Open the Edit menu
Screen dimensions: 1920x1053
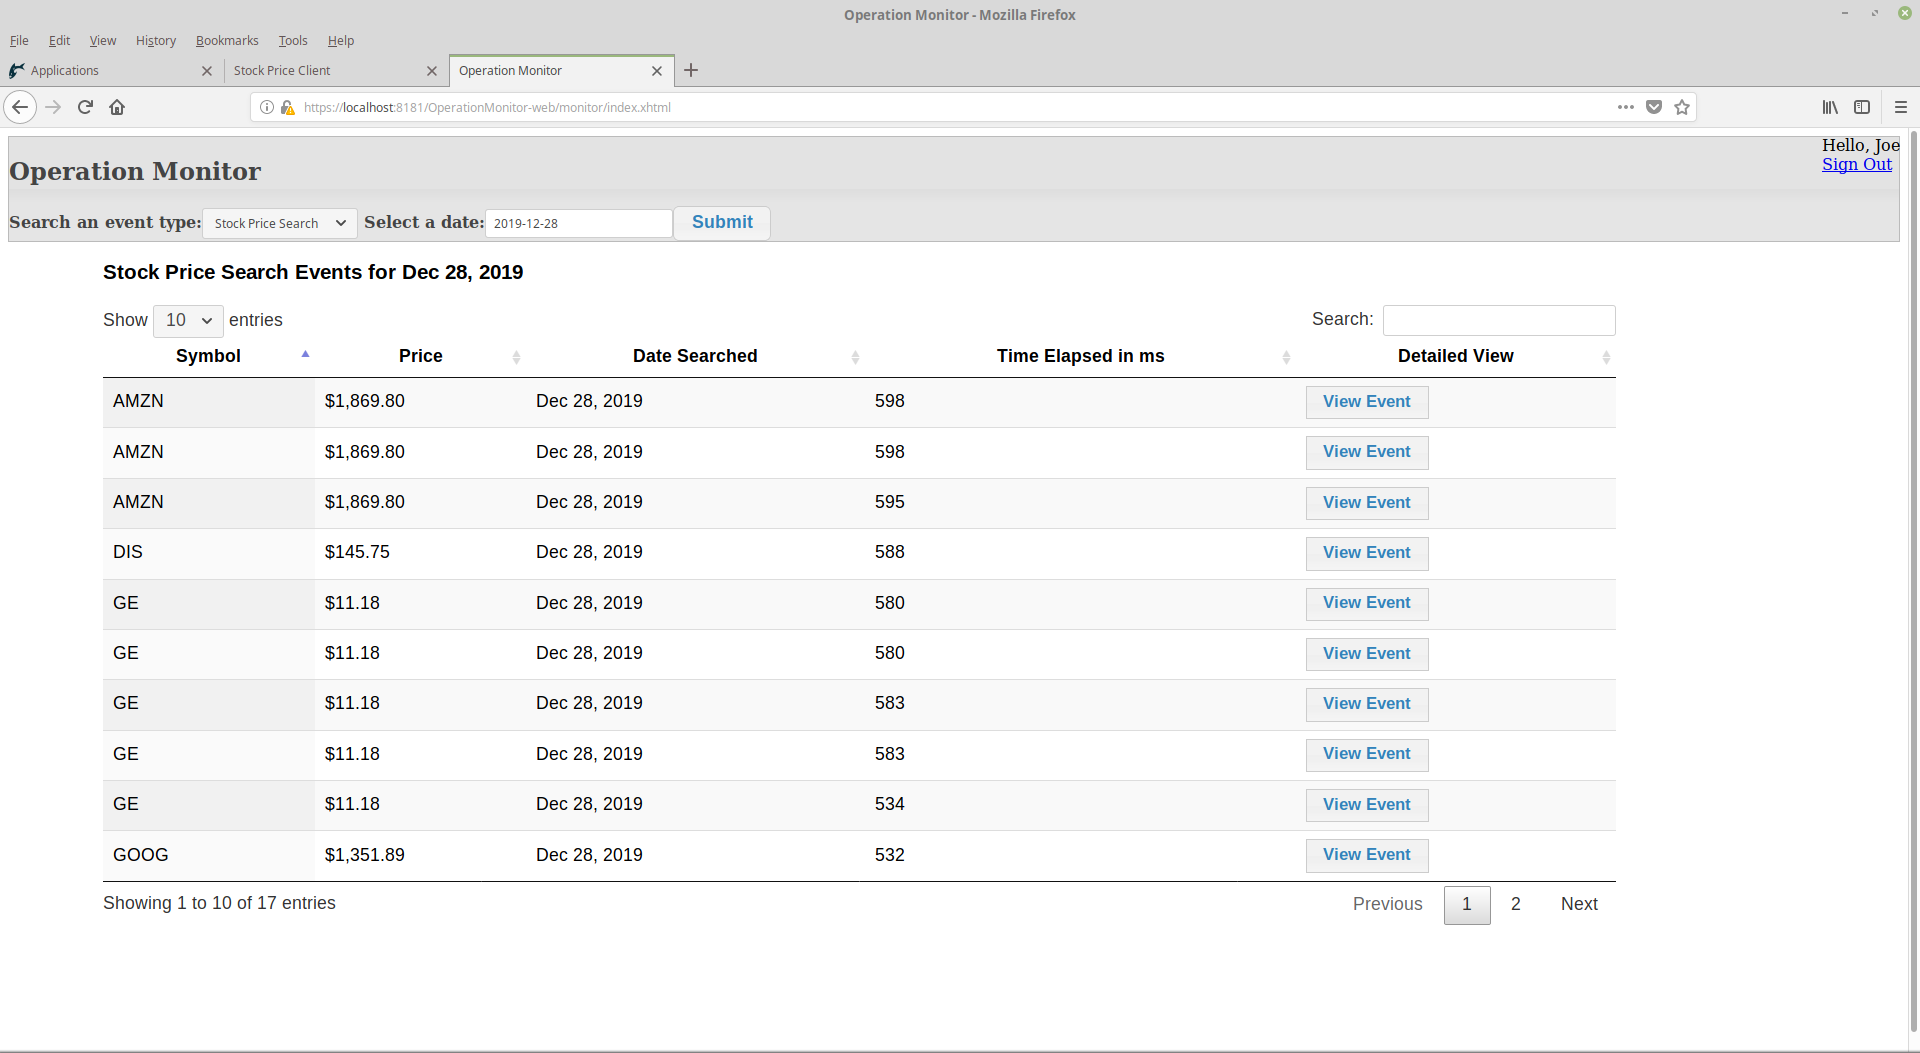click(59, 41)
